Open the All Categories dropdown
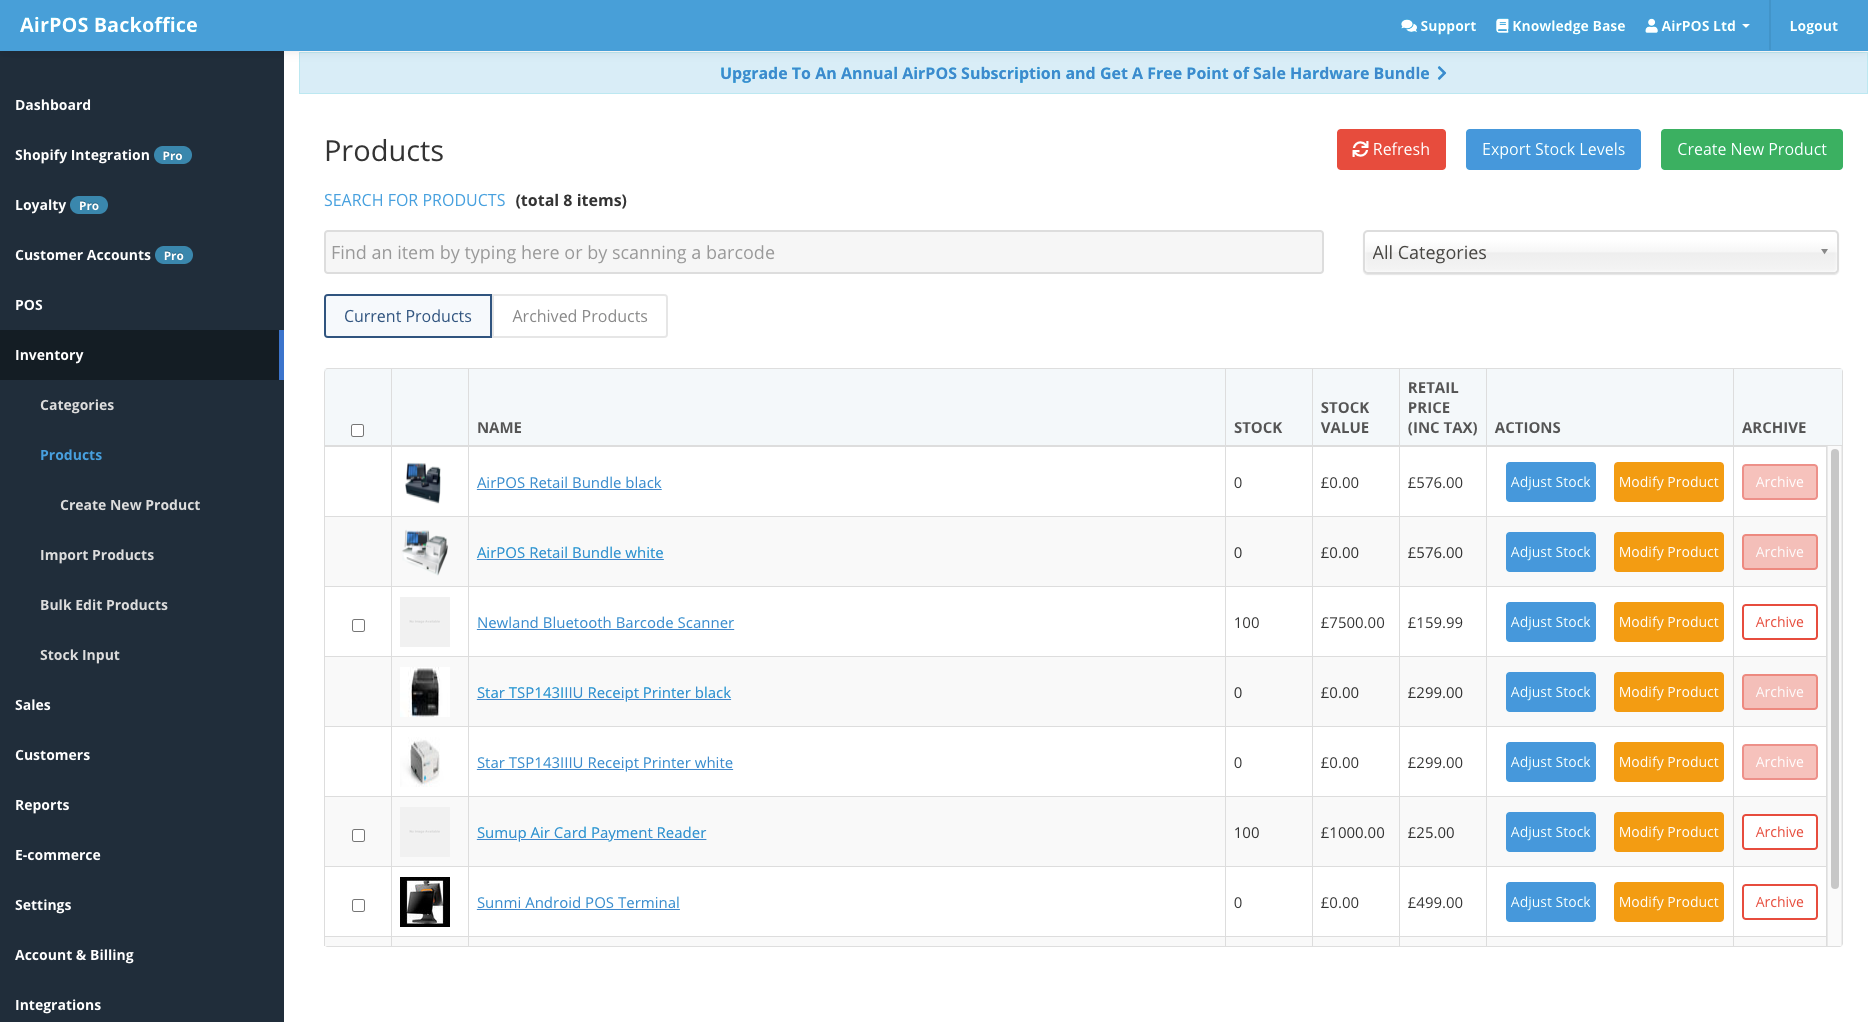This screenshot has width=1868, height=1022. (x=1600, y=252)
